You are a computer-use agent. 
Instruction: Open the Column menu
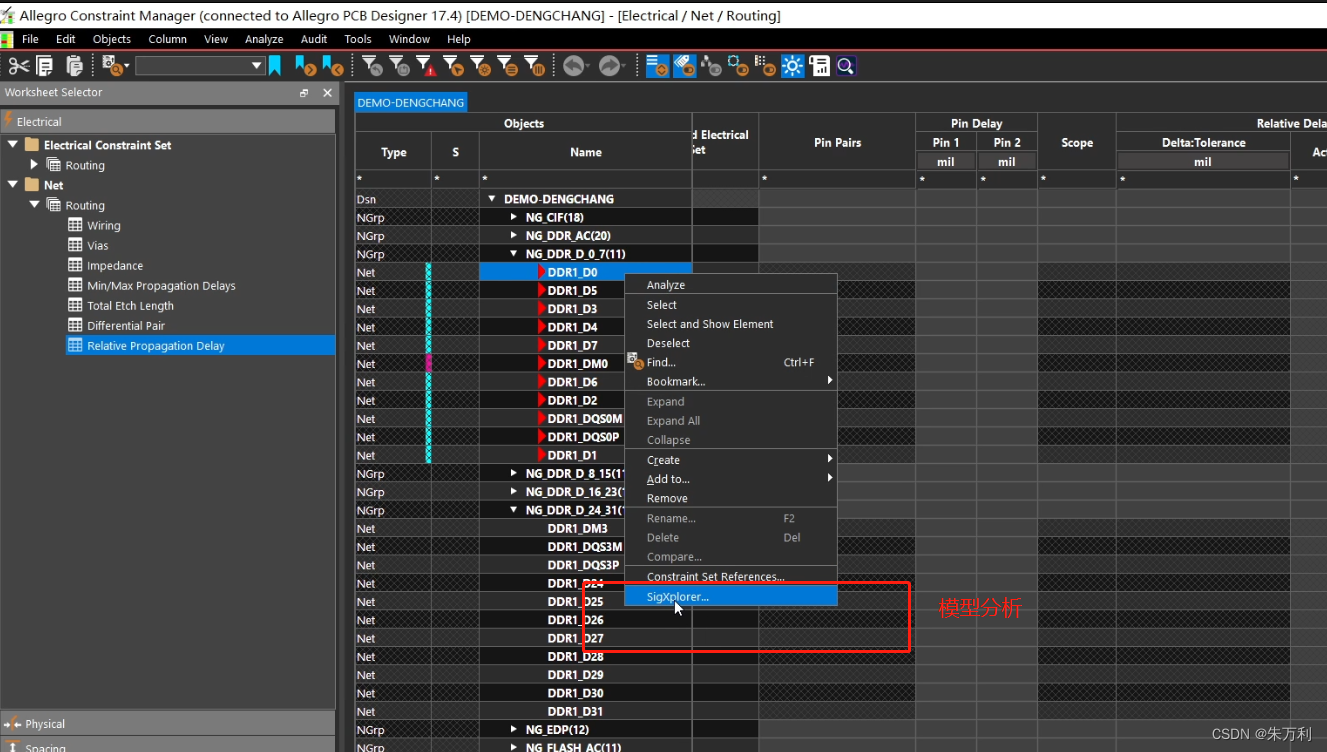pos(167,39)
